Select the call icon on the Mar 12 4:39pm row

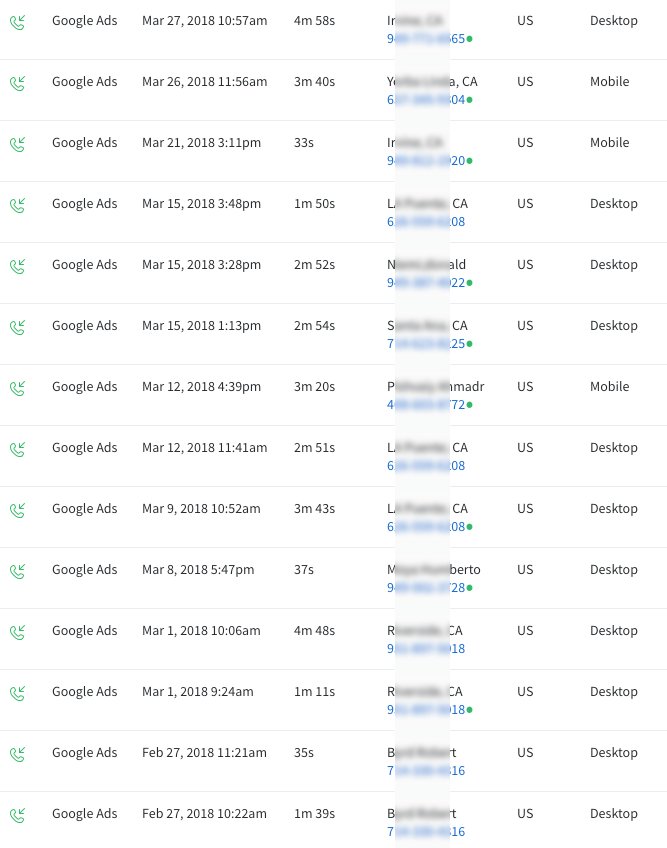click(x=17, y=388)
